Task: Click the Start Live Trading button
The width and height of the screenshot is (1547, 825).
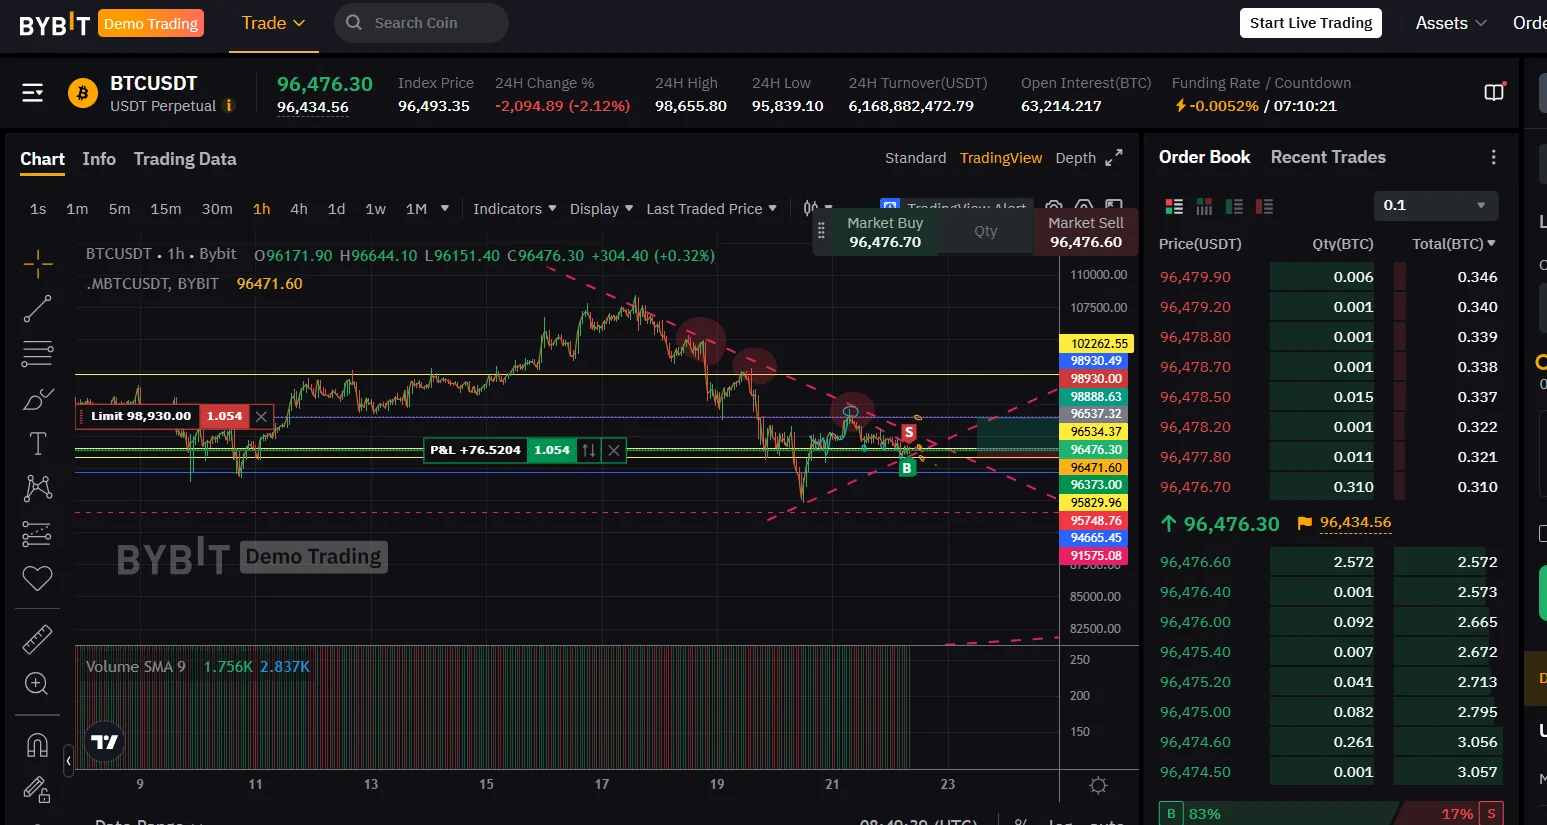Action: click(1311, 23)
